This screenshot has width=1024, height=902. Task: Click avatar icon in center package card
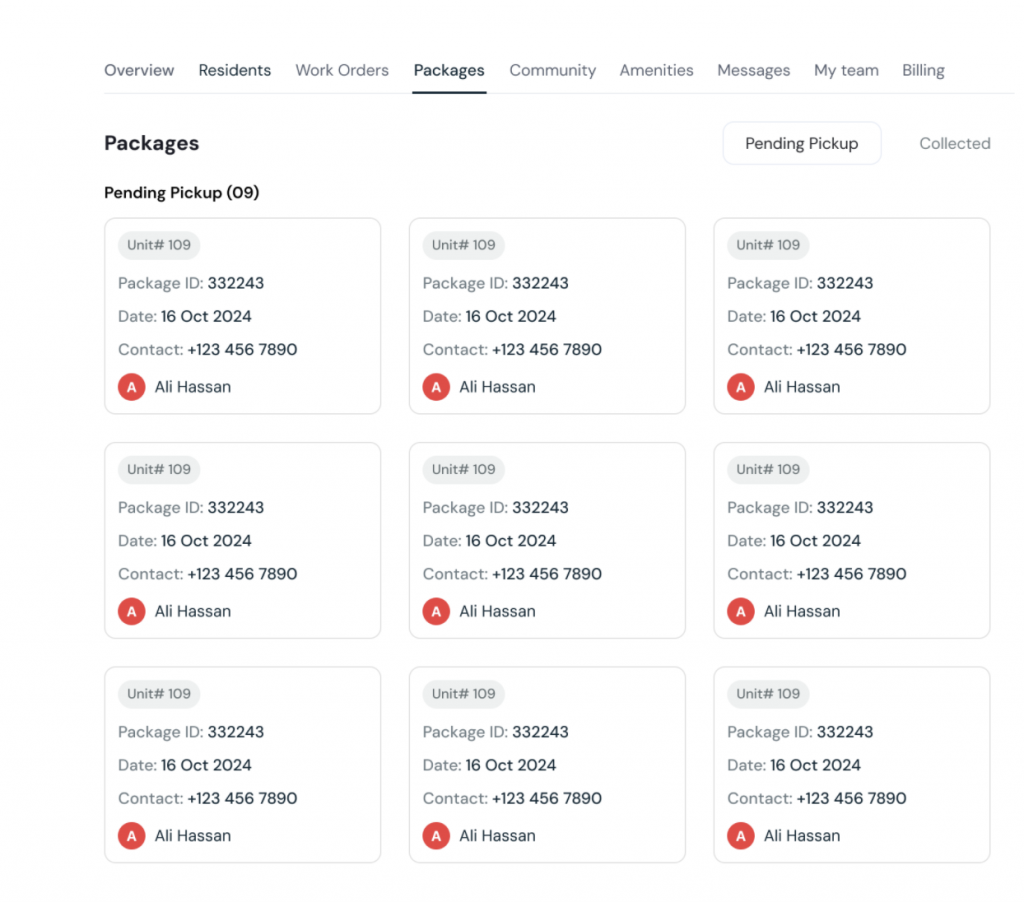436,611
